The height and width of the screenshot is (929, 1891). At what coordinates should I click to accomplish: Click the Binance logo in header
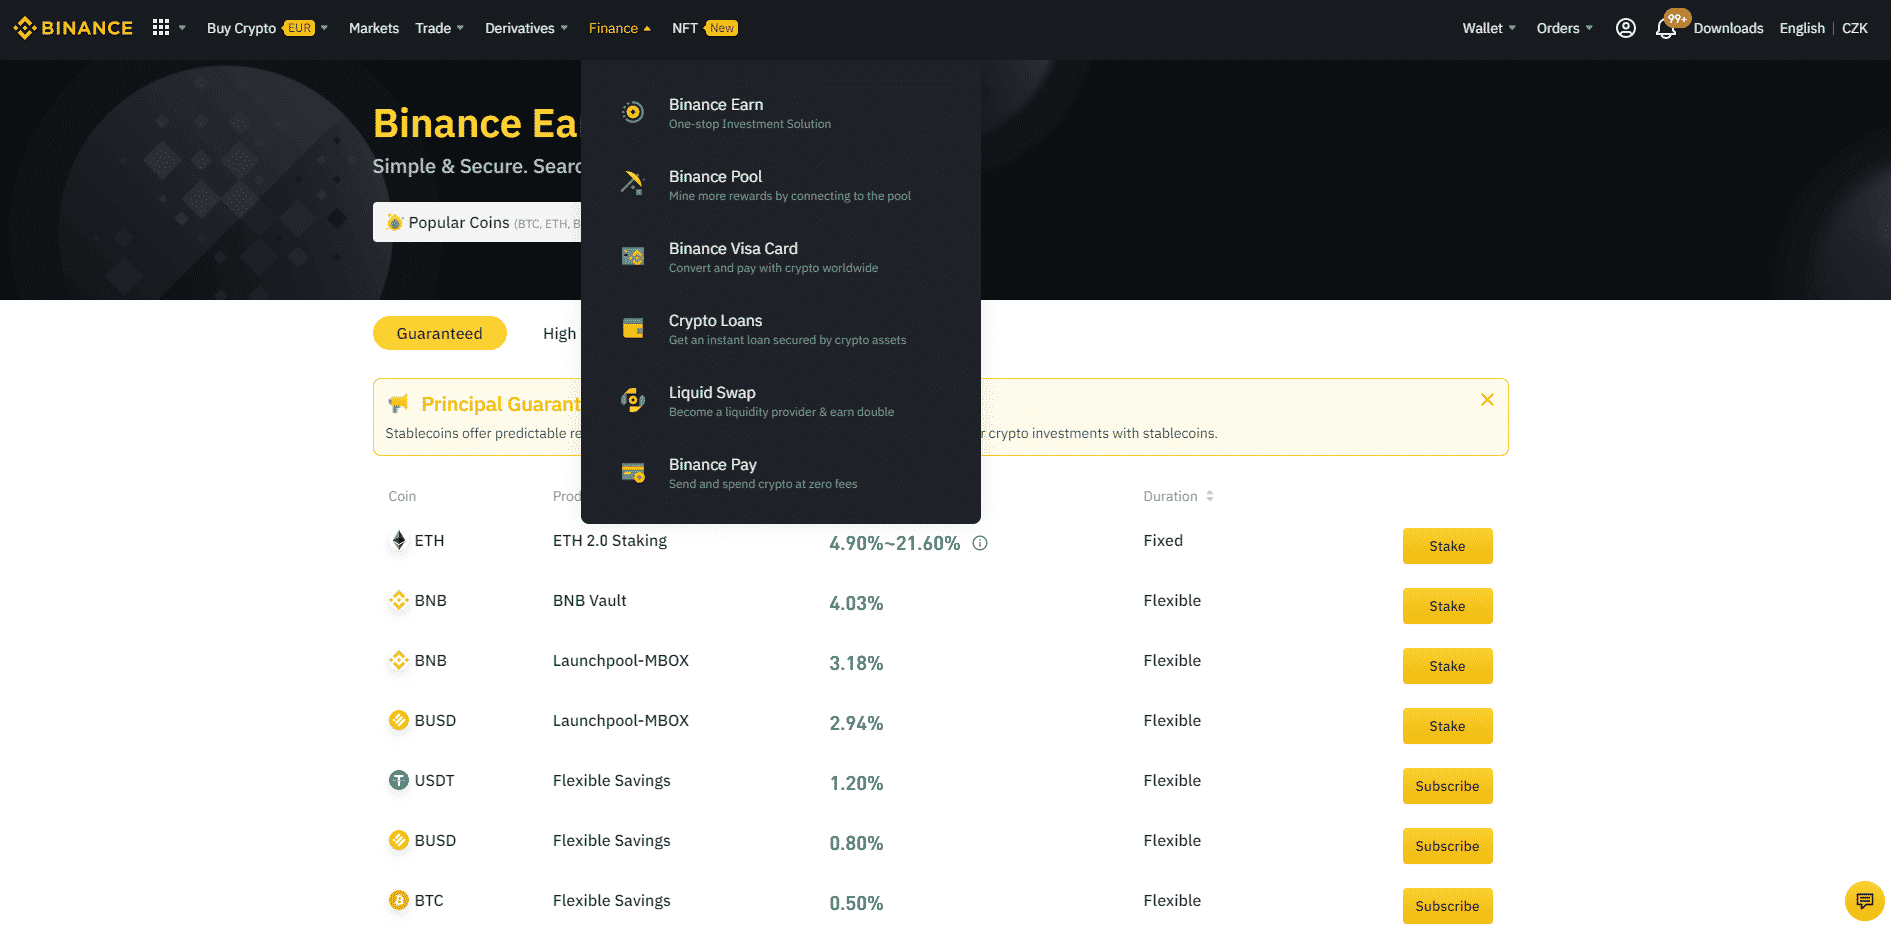73,28
